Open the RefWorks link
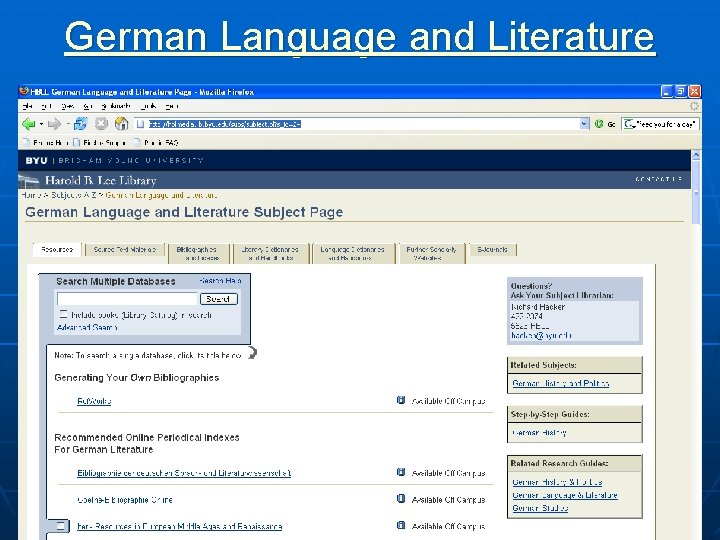The image size is (720, 540). (x=94, y=401)
